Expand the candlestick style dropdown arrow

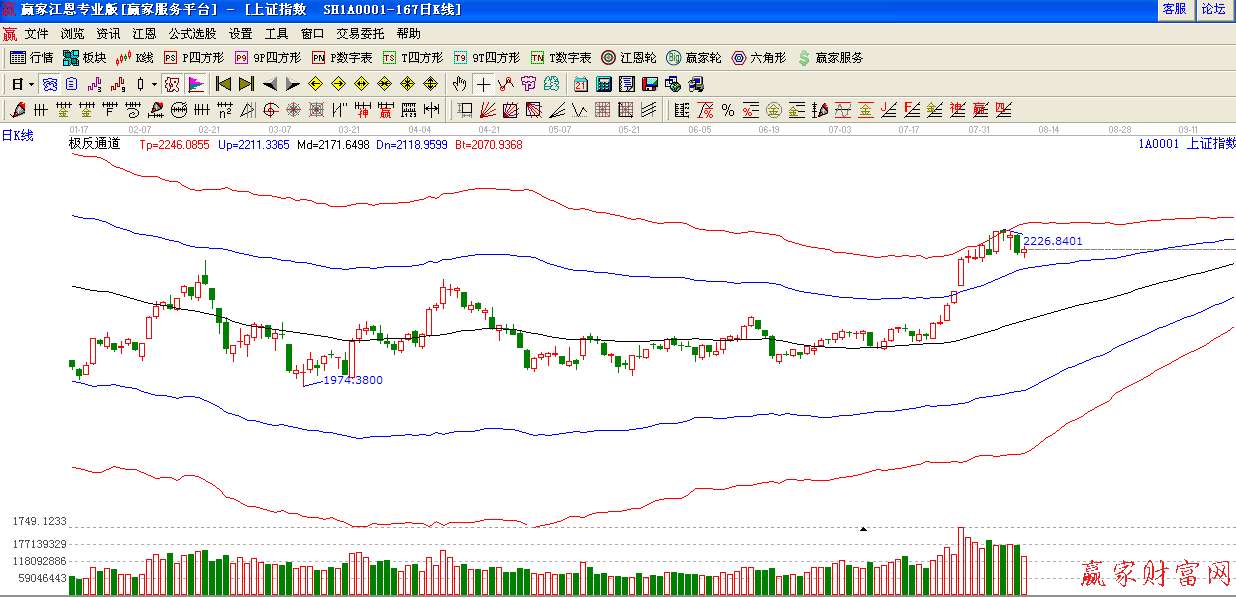(153, 84)
